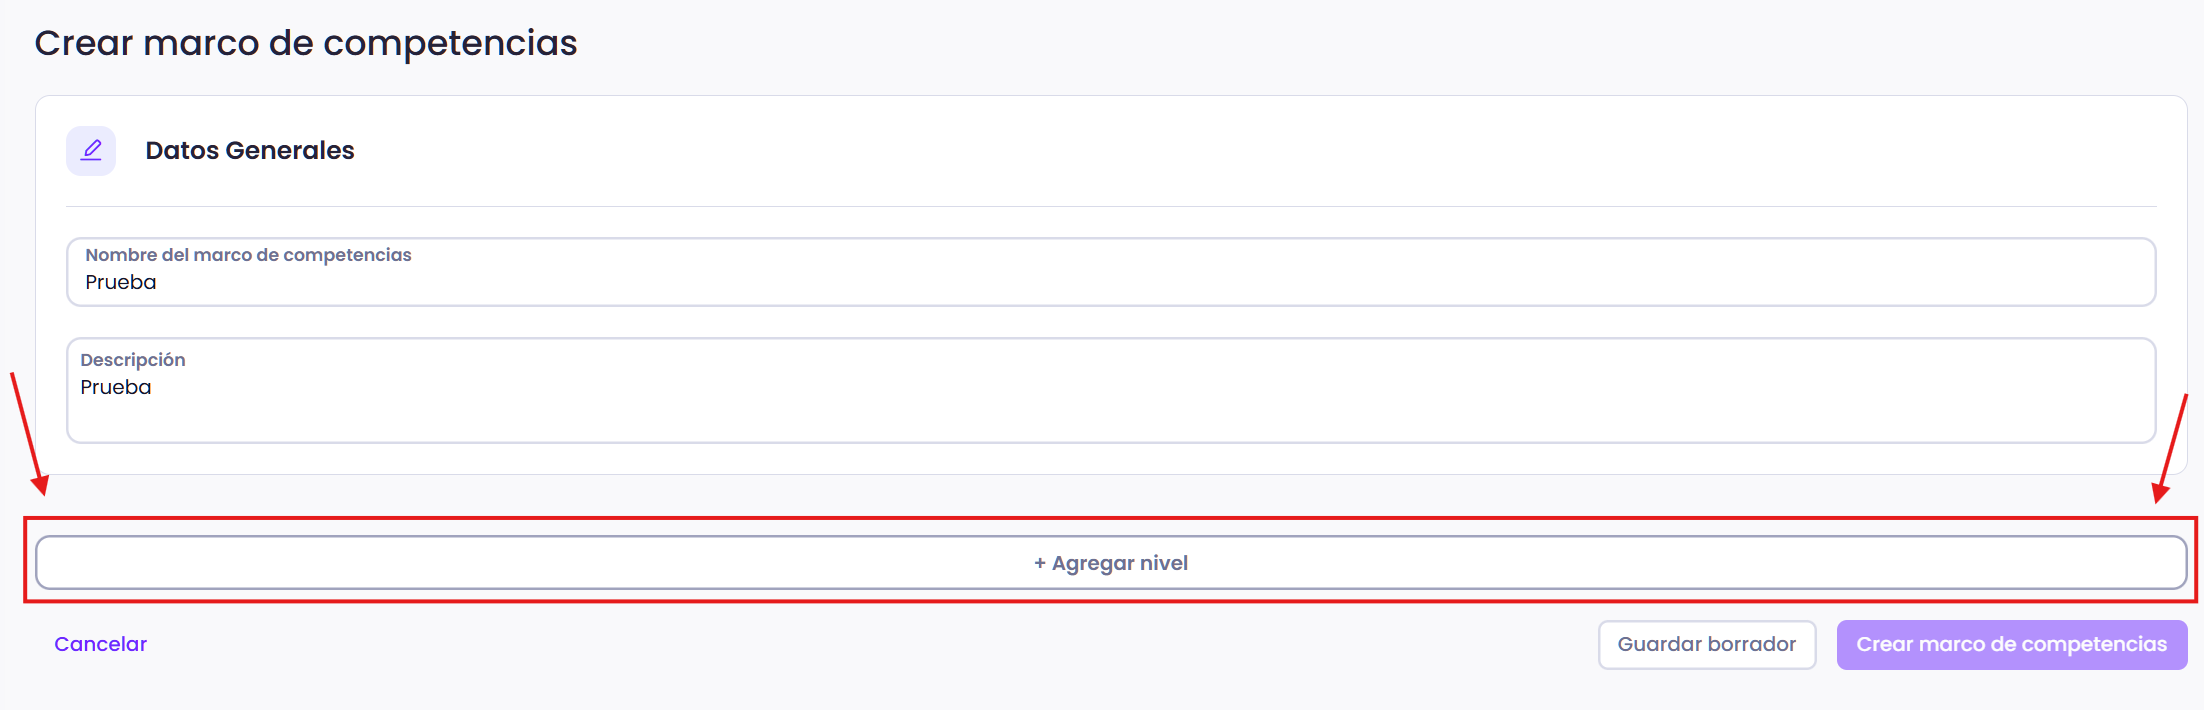Screen dimensions: 2204x710
Task: Click the Nombre del marco de competencias label
Action: click(x=248, y=255)
